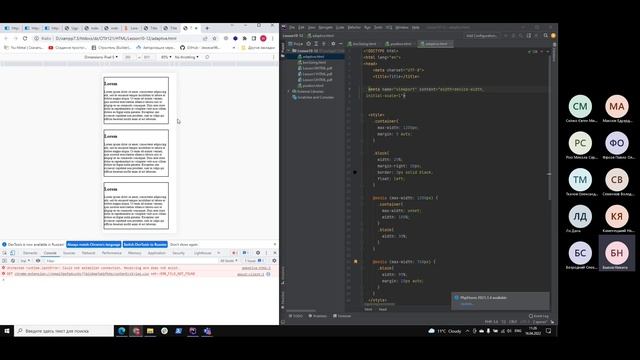Open project panel gear options
This screenshot has width=640, height=360.
click(x=333, y=44)
